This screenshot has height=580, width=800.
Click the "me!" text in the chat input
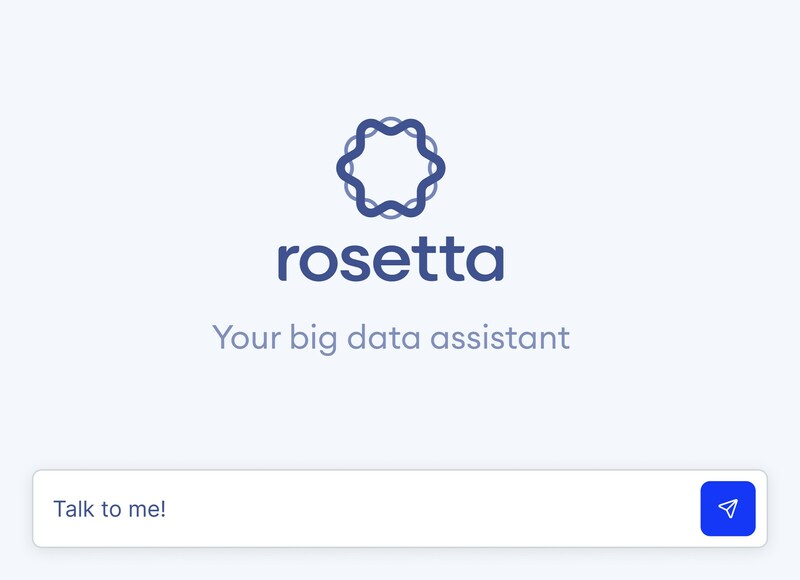145,509
